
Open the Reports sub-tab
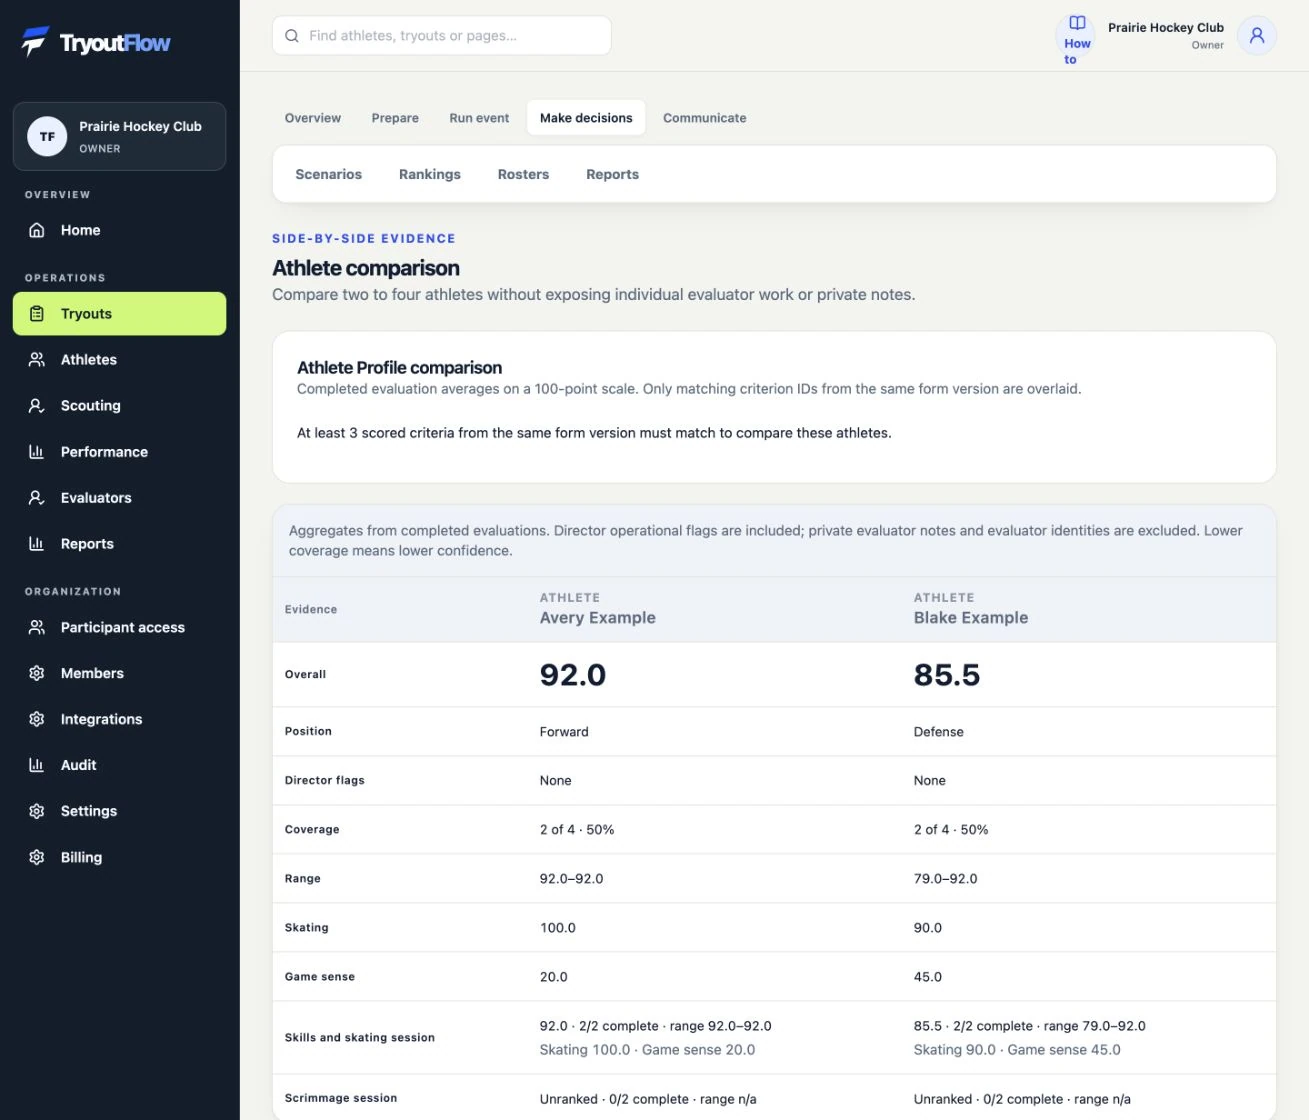[612, 174]
